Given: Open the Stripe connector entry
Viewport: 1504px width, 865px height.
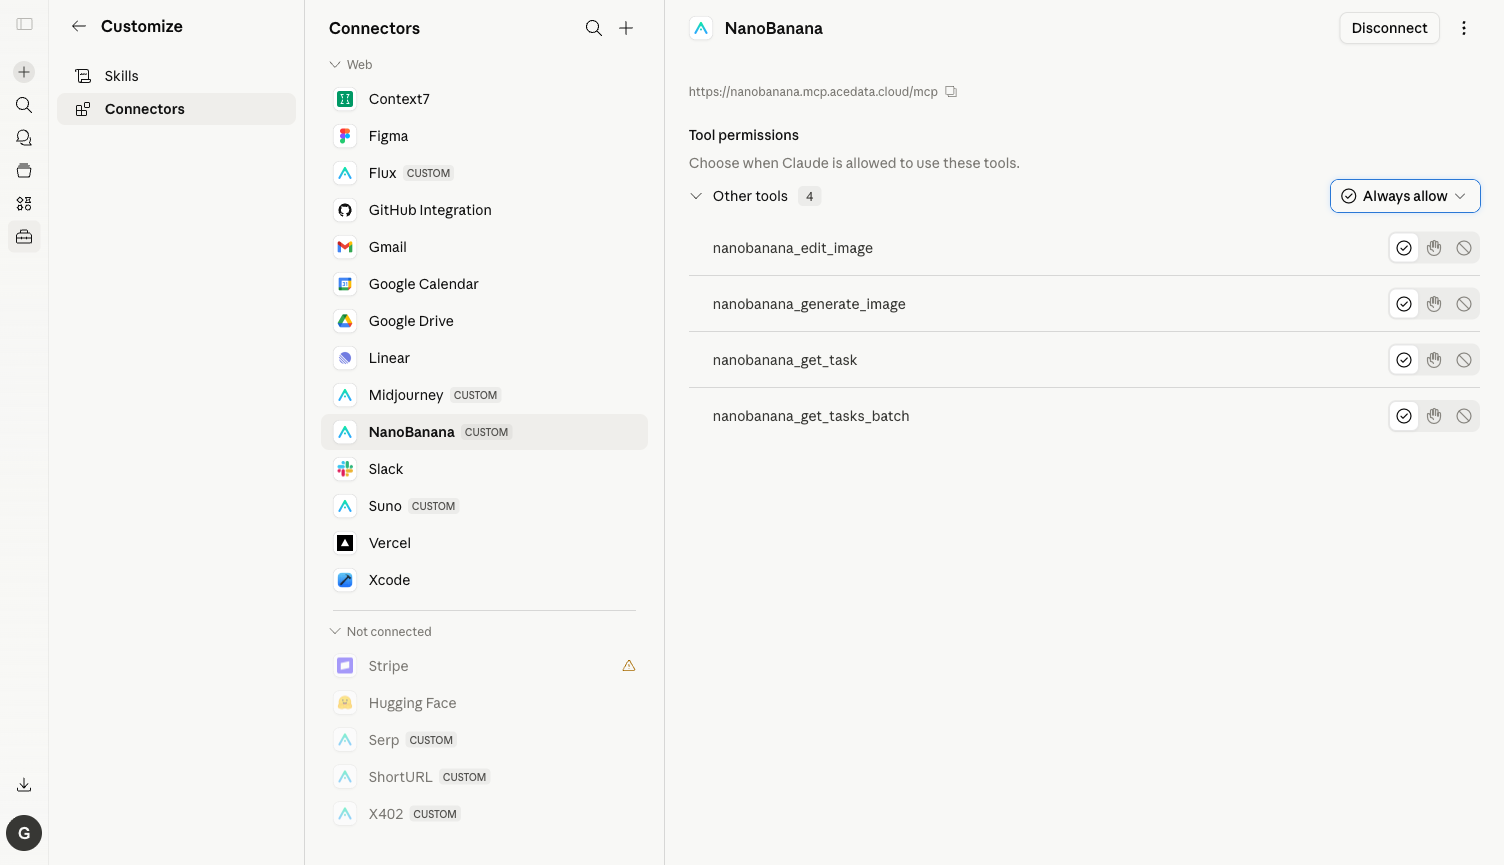Looking at the screenshot, I should click(484, 666).
